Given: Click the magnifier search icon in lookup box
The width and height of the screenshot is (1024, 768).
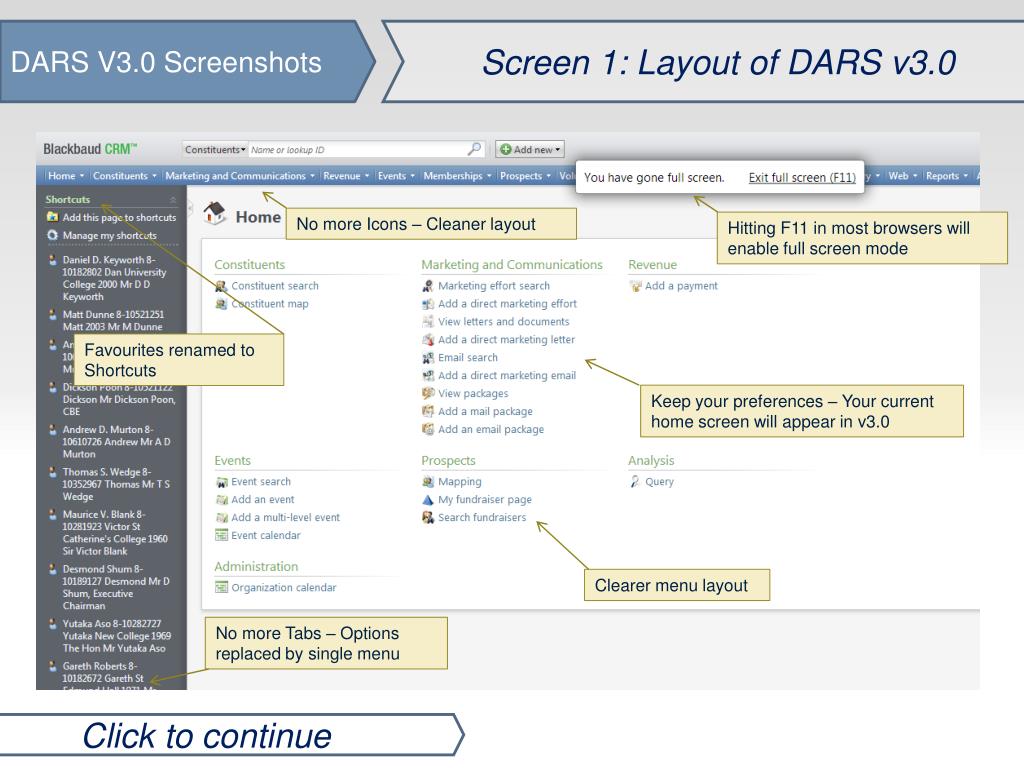Looking at the screenshot, I should point(474,149).
